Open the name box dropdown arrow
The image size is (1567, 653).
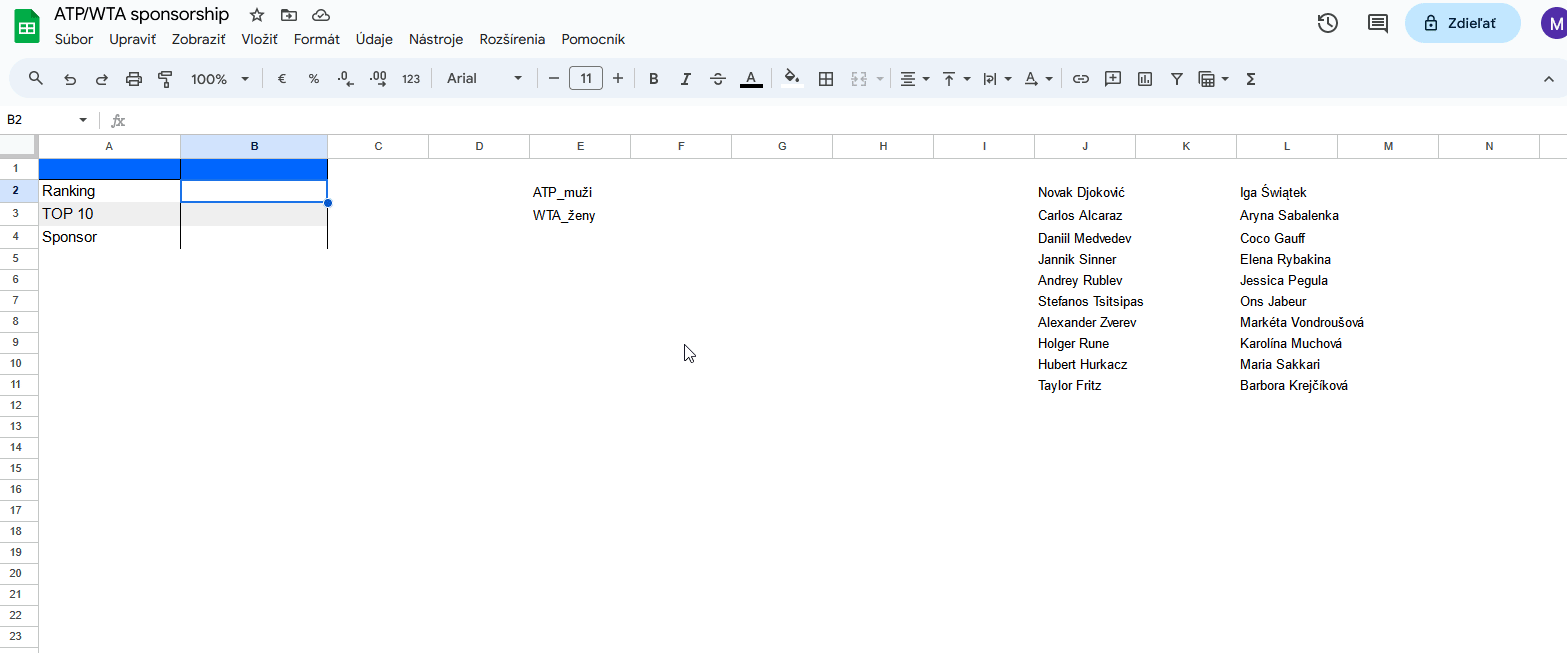pyautogui.click(x=83, y=120)
